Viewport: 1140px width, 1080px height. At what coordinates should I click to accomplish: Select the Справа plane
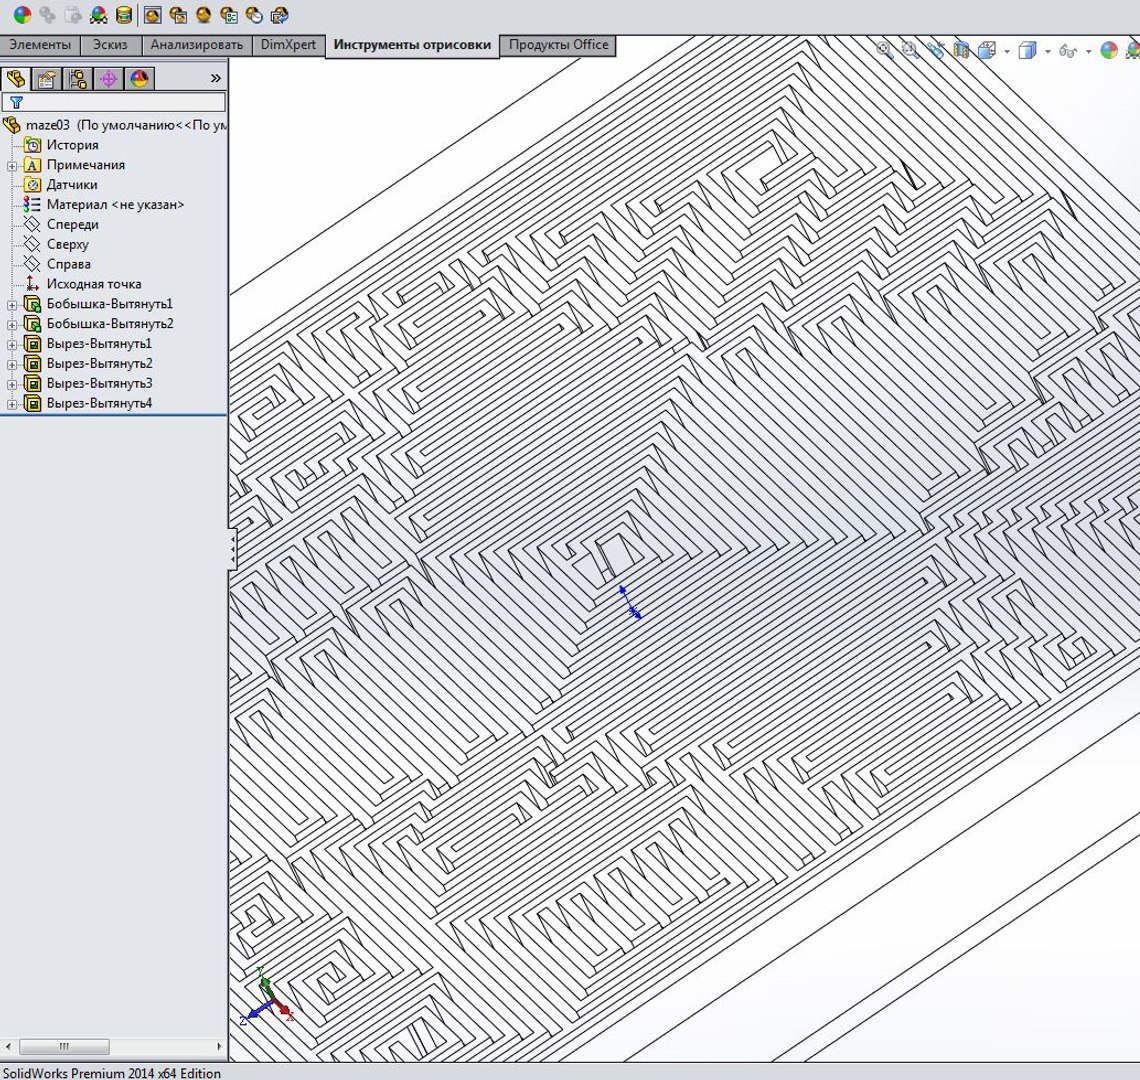68,264
